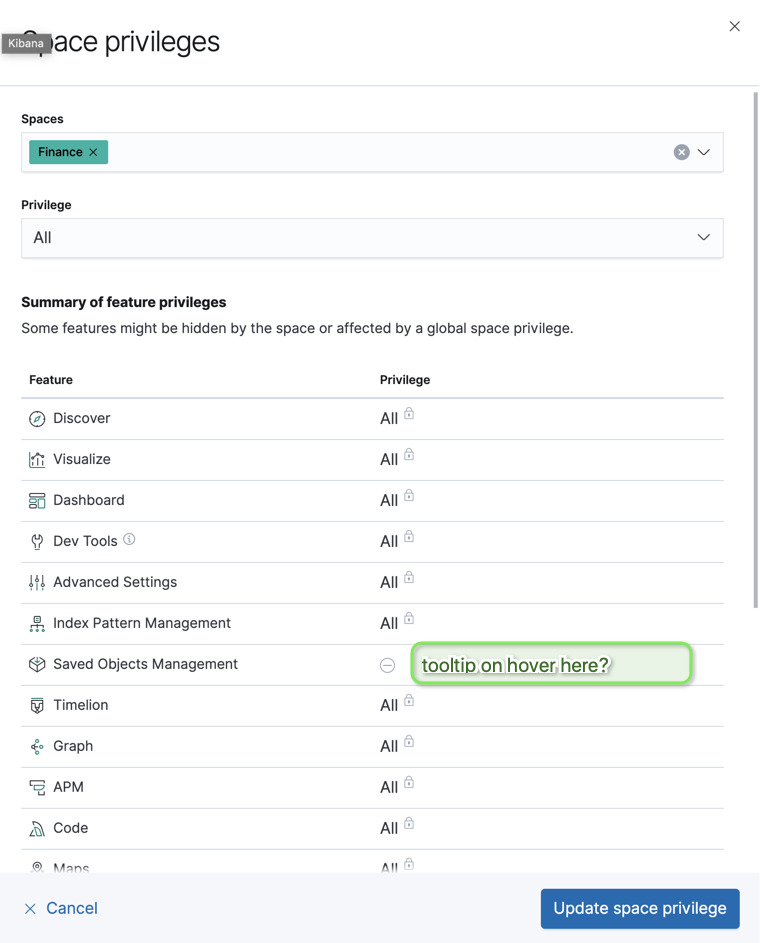Viewport: 760px width, 943px height.
Task: Clear all selected spaces
Action: (x=681, y=152)
